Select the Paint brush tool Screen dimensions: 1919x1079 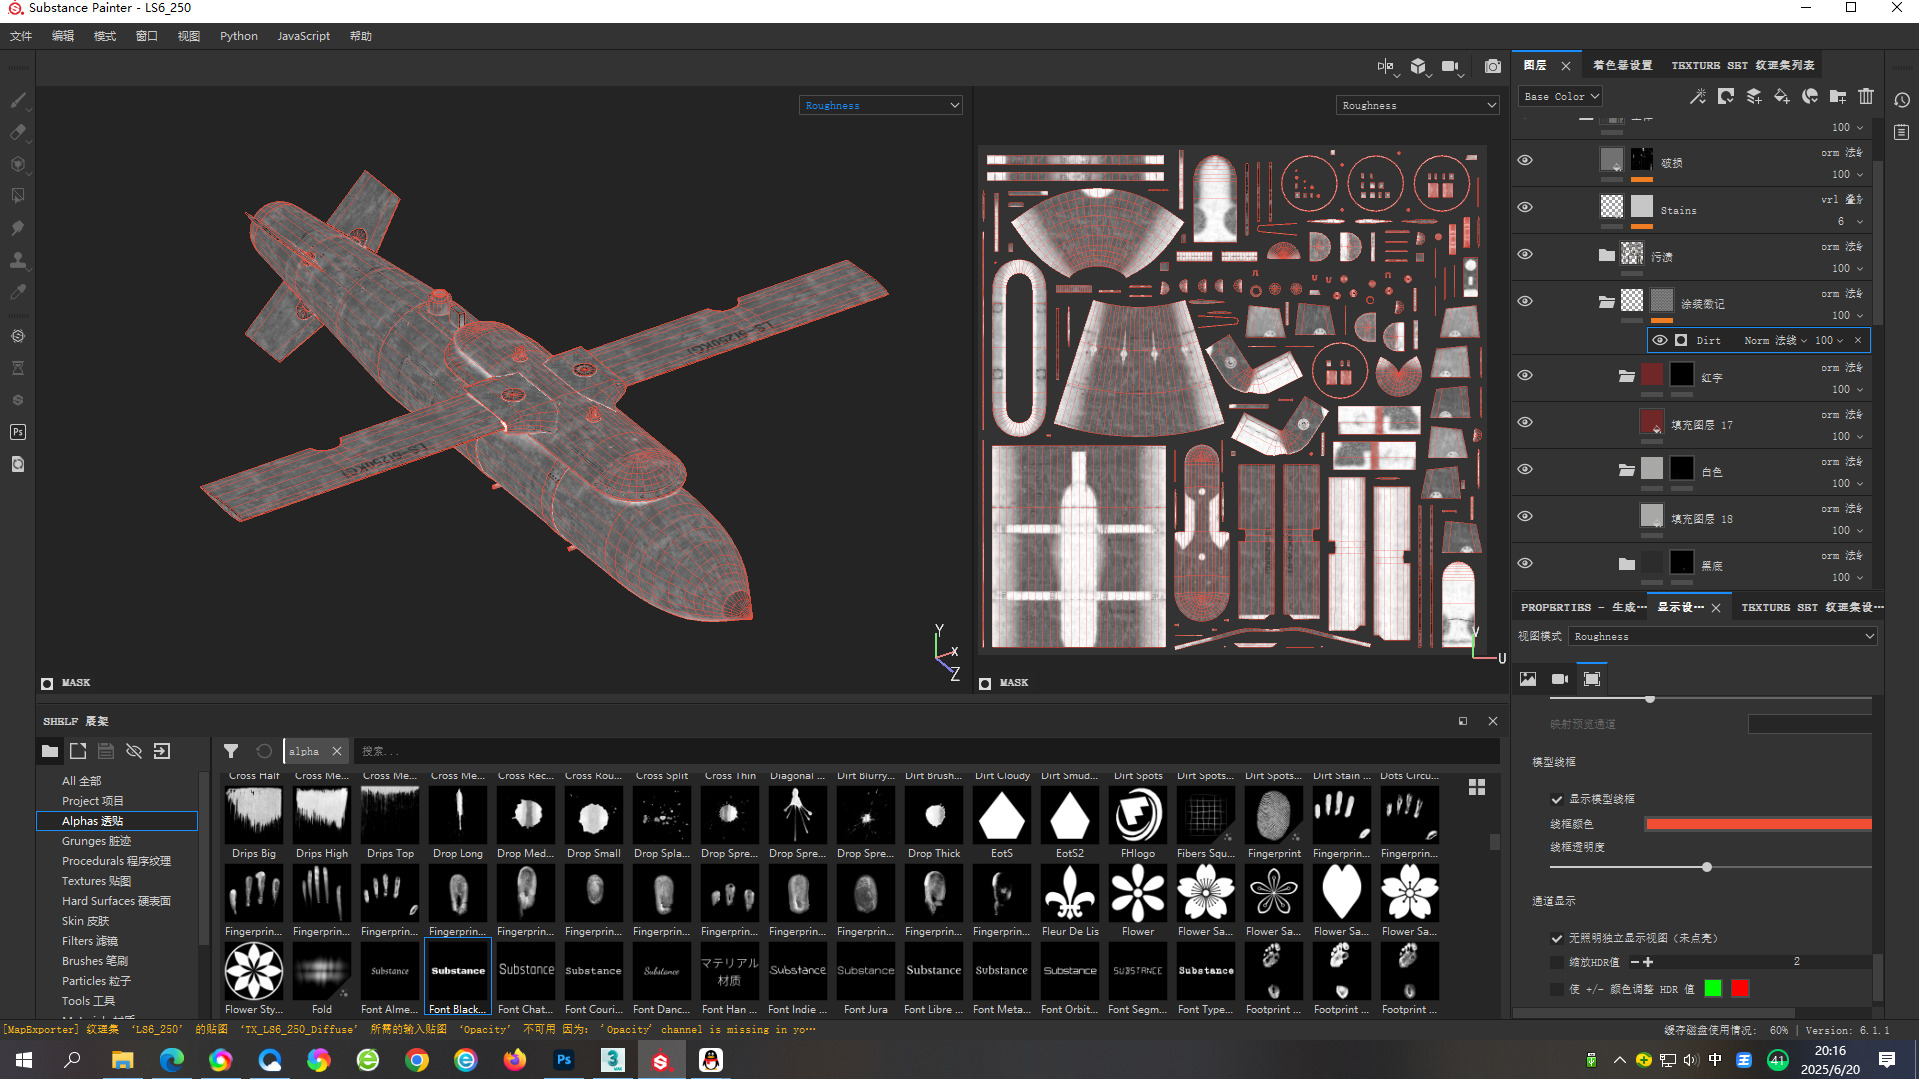click(x=18, y=100)
